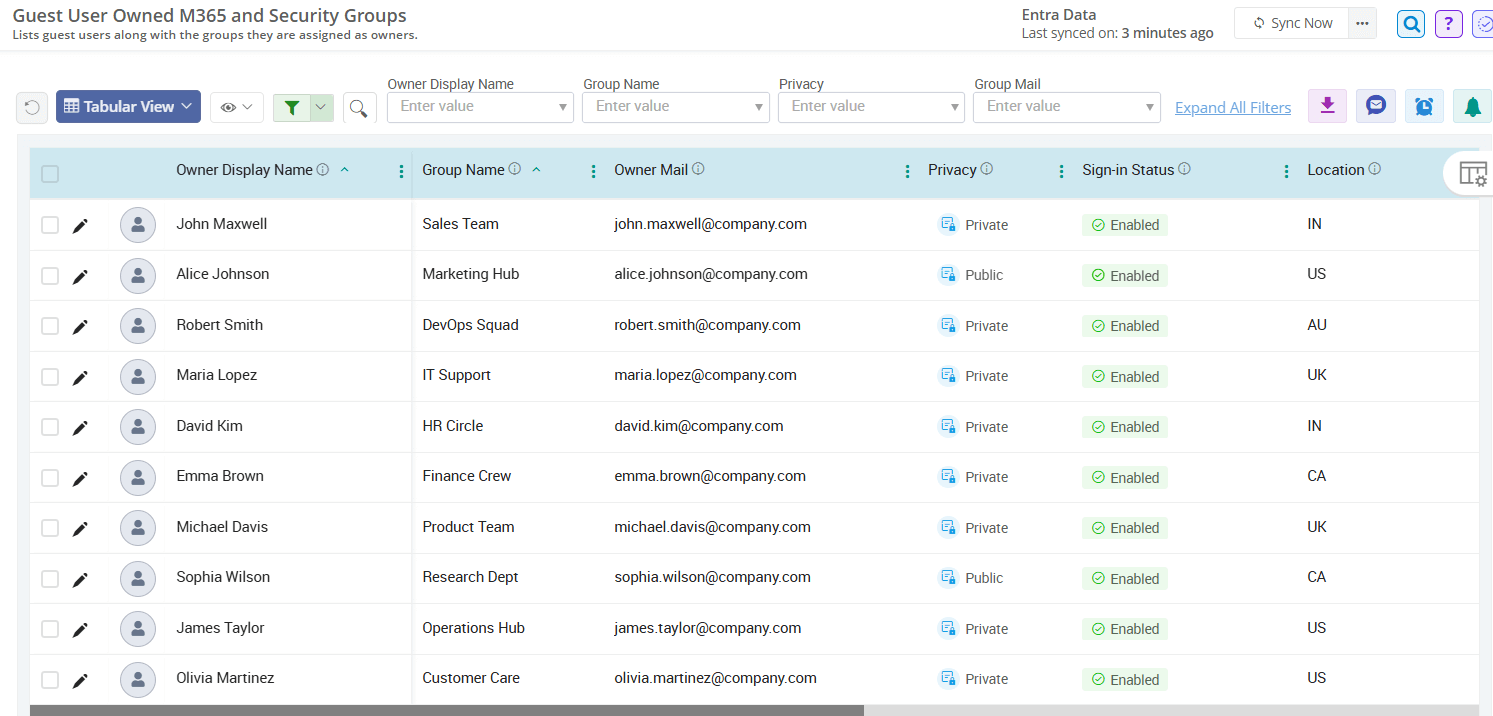Click the global search magnifier icon
This screenshot has height=716, width=1493.
[1410, 23]
